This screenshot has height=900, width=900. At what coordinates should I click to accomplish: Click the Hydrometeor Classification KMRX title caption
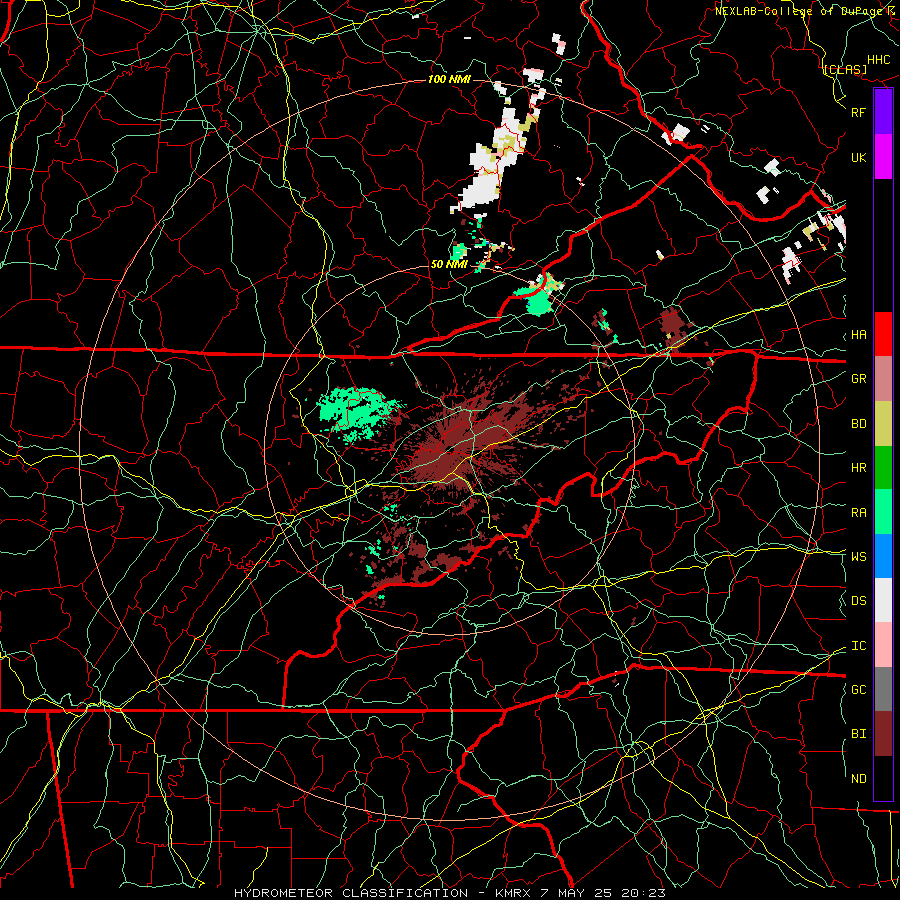coord(450,893)
